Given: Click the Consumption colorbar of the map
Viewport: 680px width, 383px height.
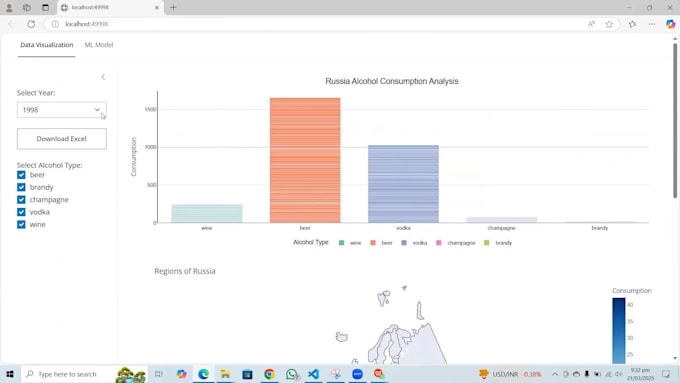Looking at the screenshot, I should 619,331.
